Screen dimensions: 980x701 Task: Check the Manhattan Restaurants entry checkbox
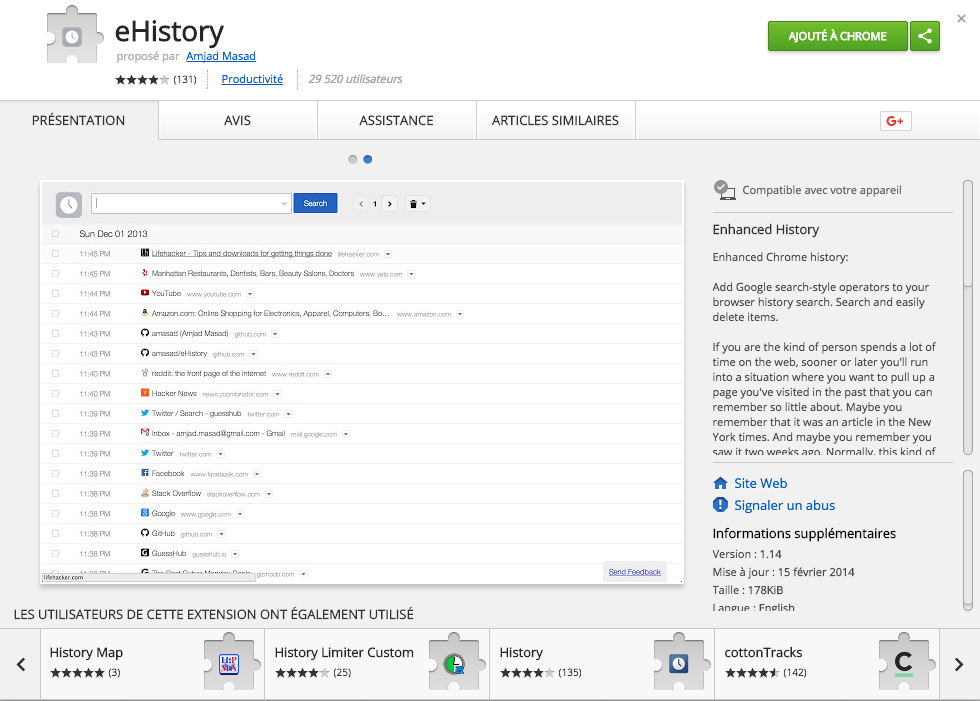pos(55,274)
